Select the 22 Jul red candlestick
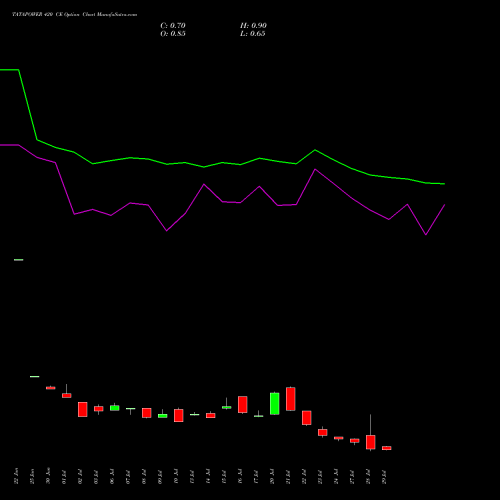This screenshot has width=500, height=500. coord(307,418)
